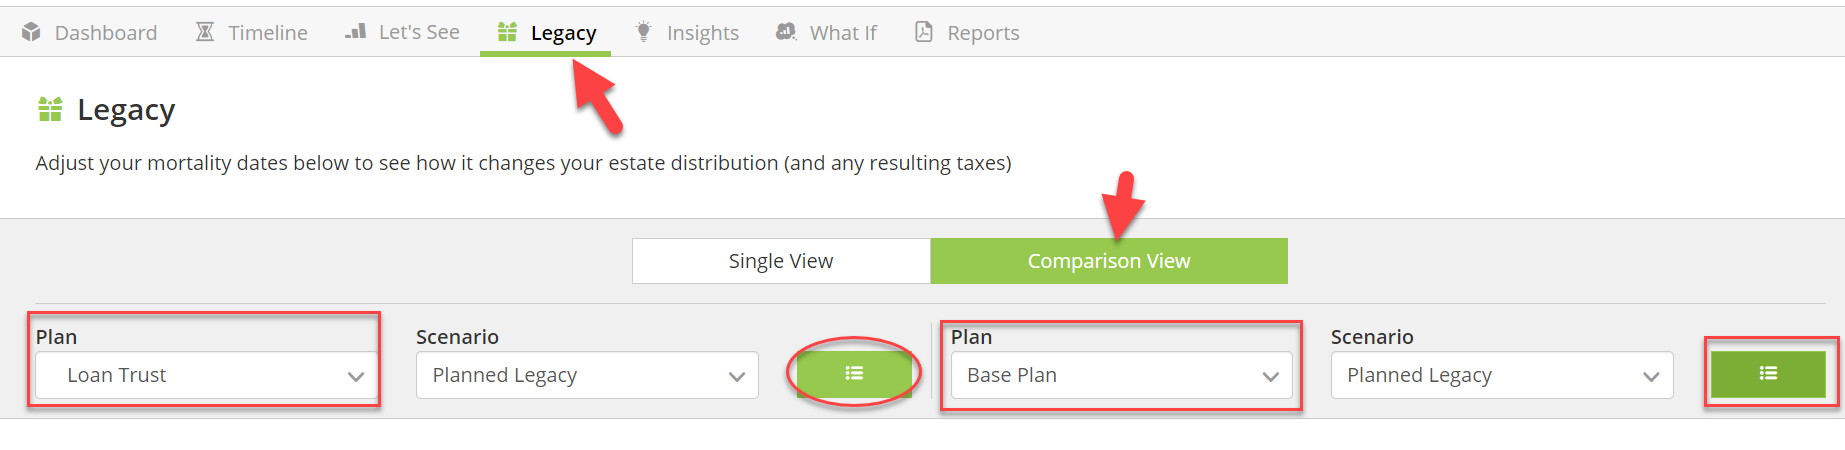This screenshot has width=1845, height=450.
Task: Open the Base Plan dropdown
Action: click(1121, 375)
